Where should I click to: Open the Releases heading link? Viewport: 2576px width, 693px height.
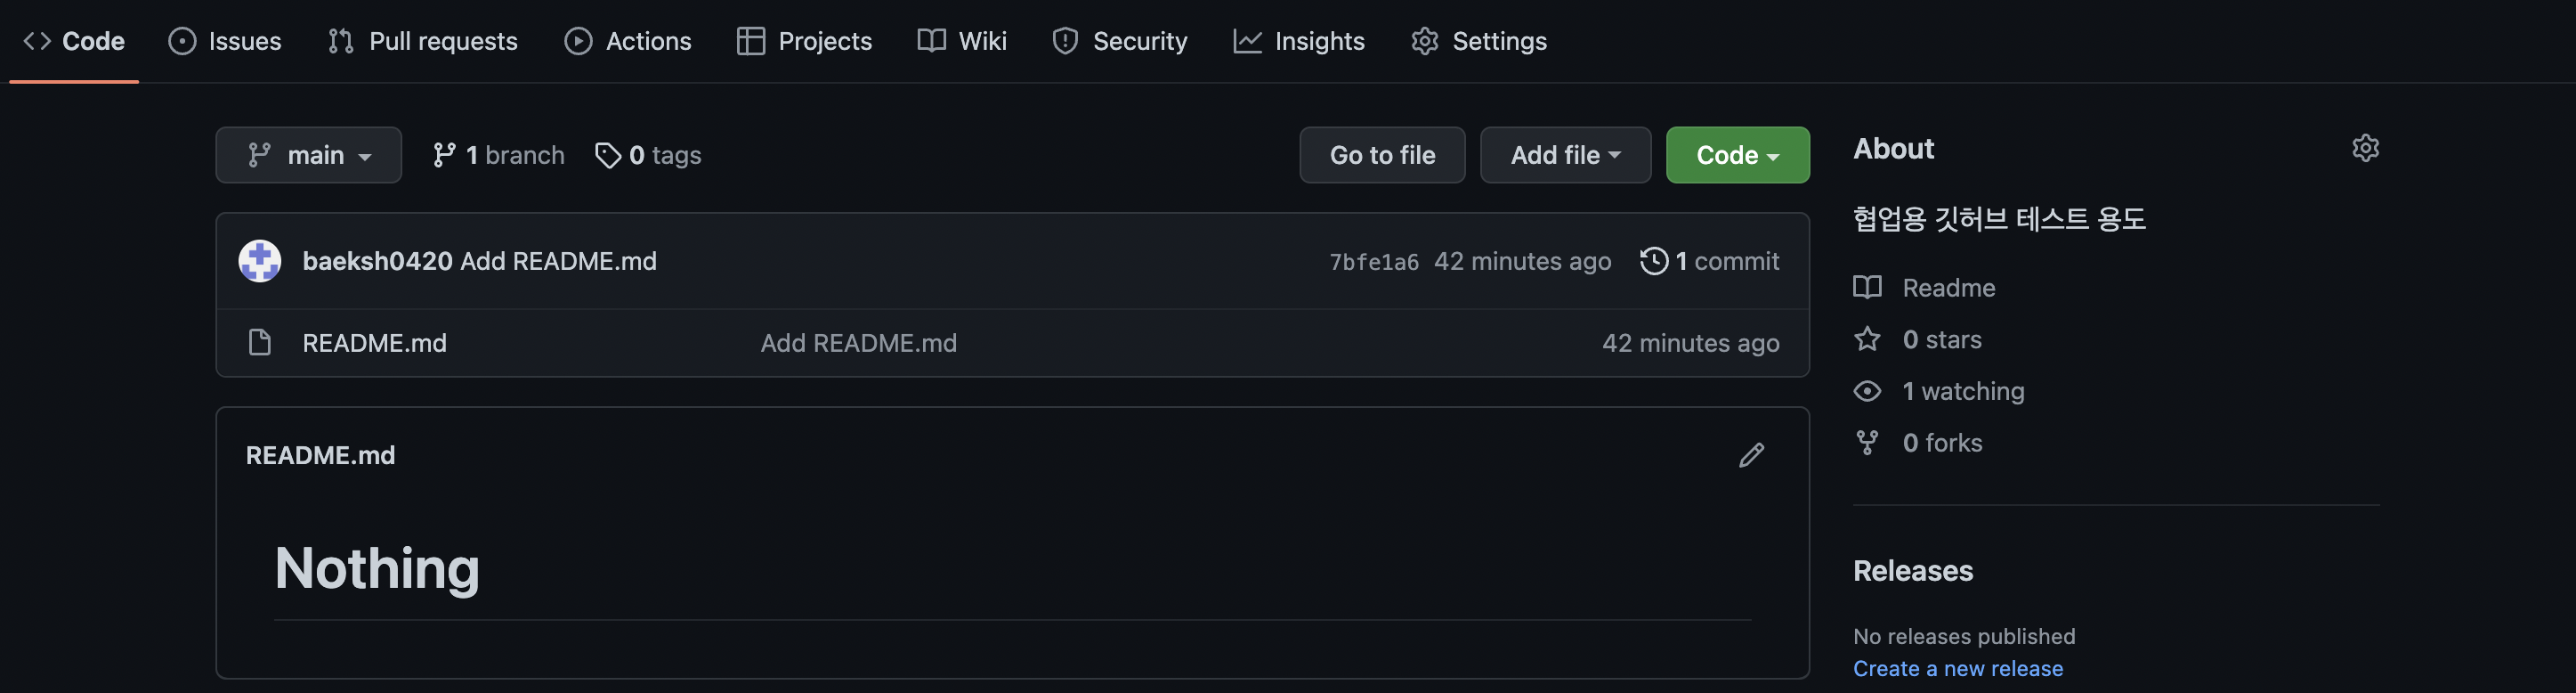[x=1912, y=571]
